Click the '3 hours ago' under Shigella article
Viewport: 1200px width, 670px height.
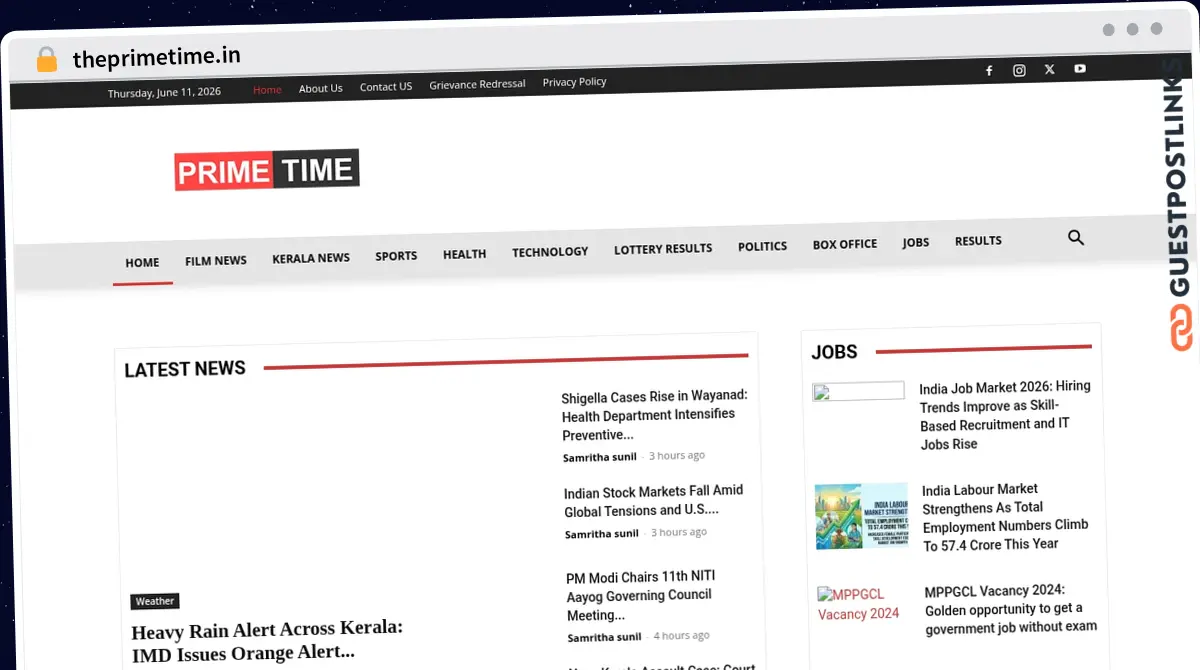[677, 455]
